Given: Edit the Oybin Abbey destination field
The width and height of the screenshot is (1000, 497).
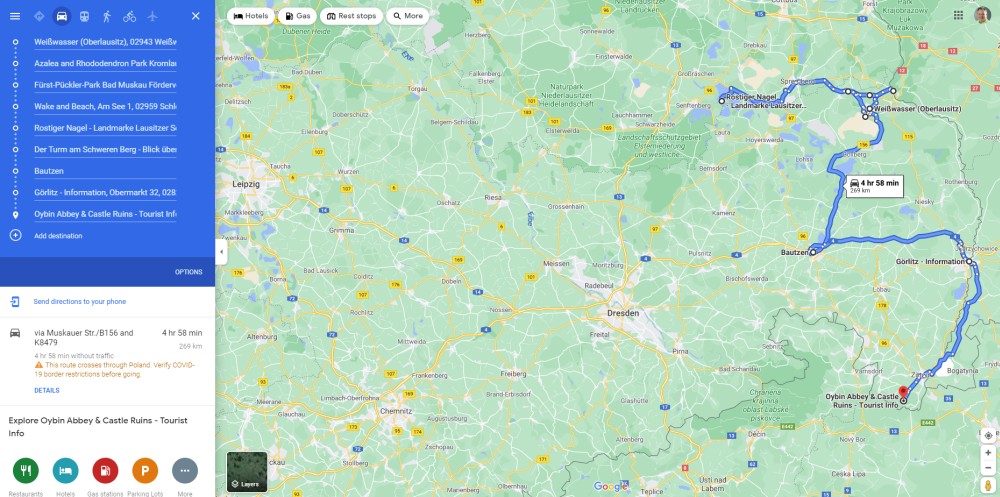Looking at the screenshot, I should pyautogui.click(x=105, y=214).
